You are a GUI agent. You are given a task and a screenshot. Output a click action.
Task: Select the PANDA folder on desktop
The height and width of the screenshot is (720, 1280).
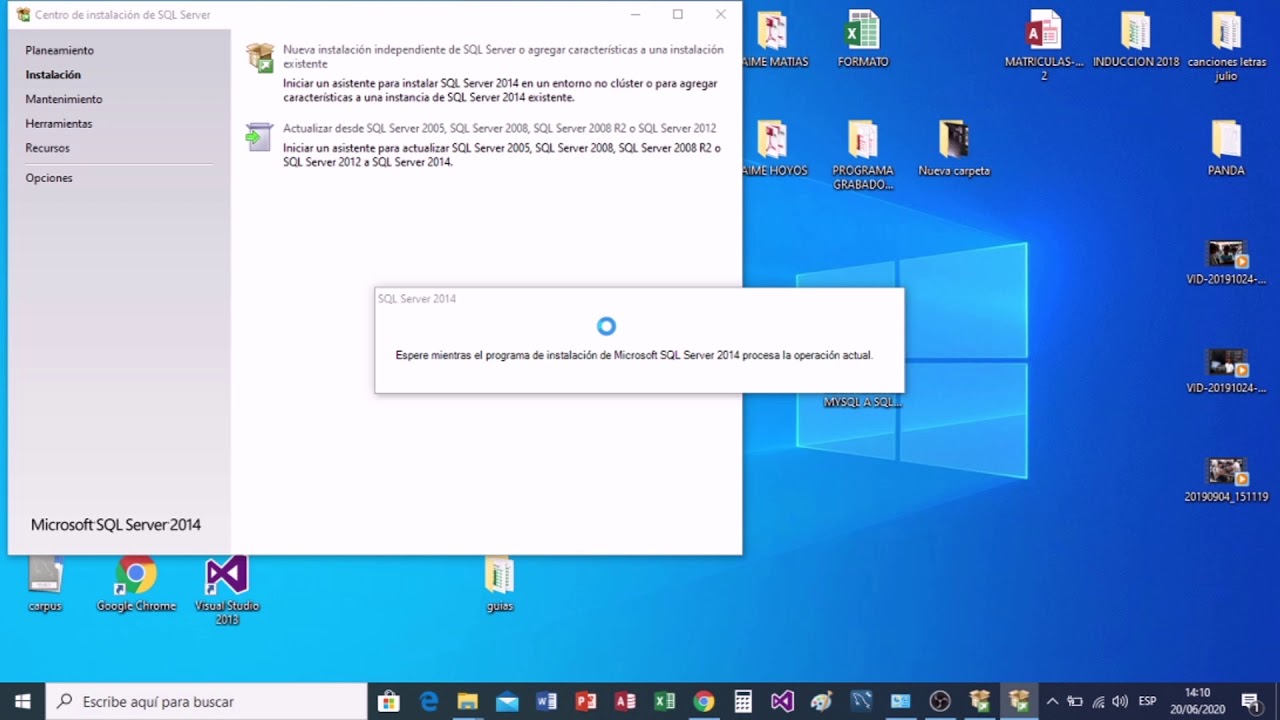[x=1226, y=148]
